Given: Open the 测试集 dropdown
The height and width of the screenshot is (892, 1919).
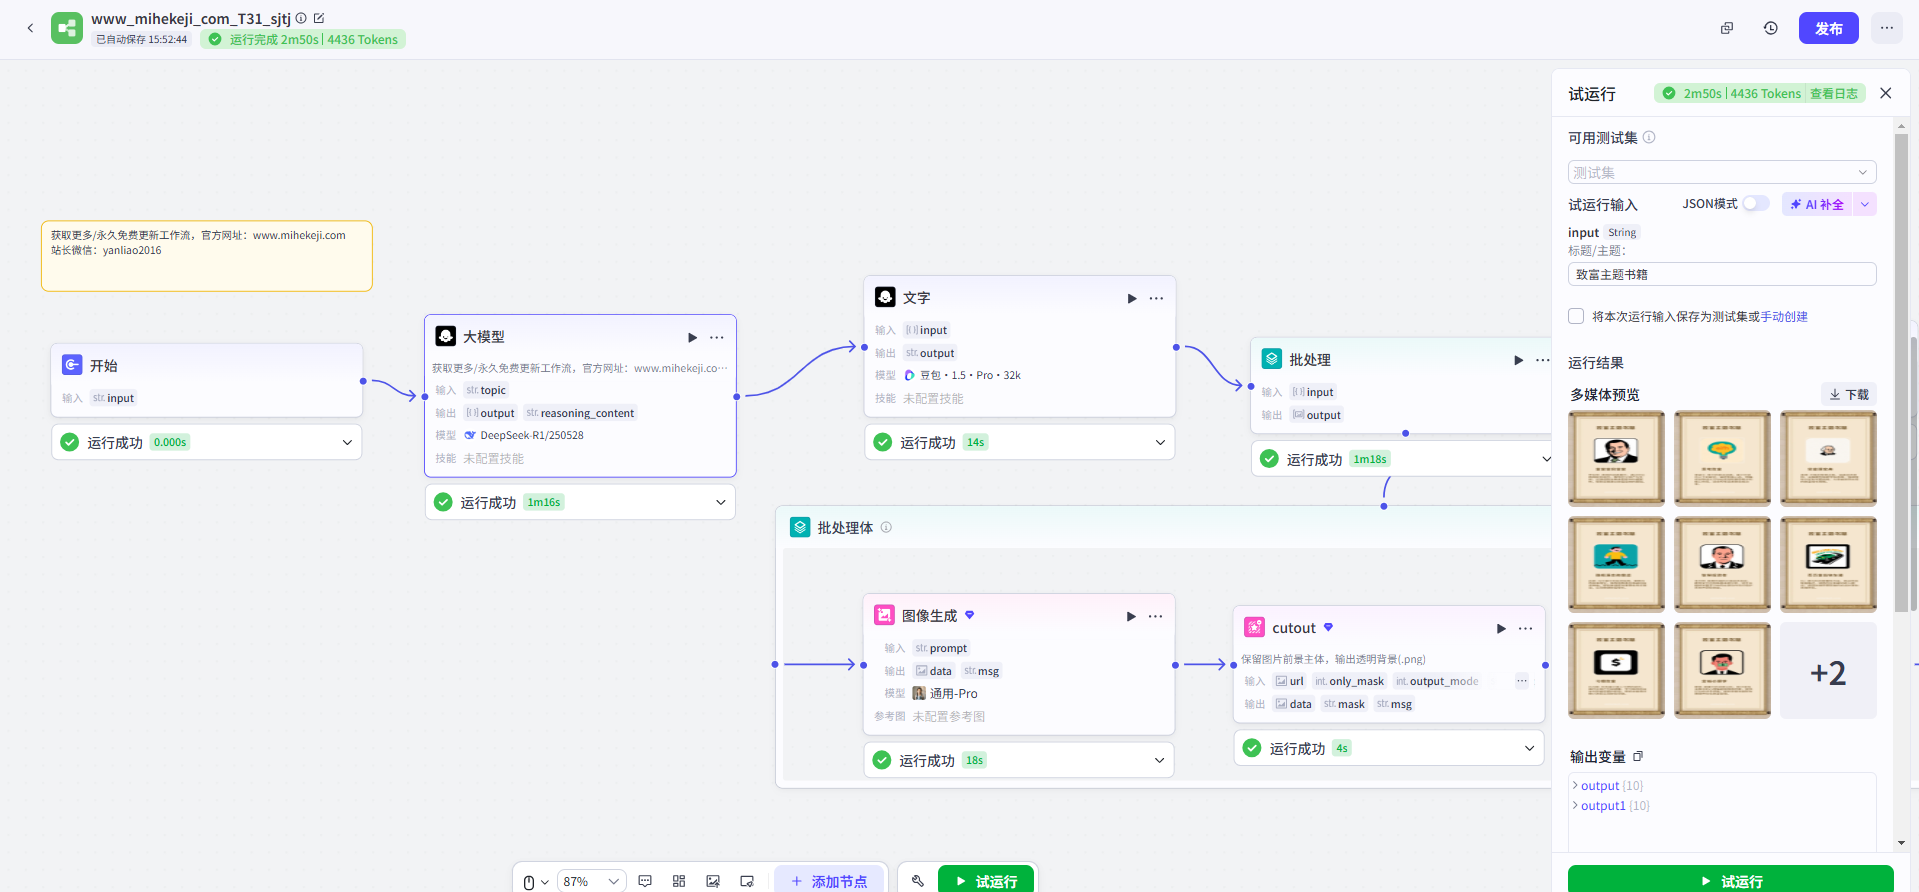Looking at the screenshot, I should [x=1721, y=172].
